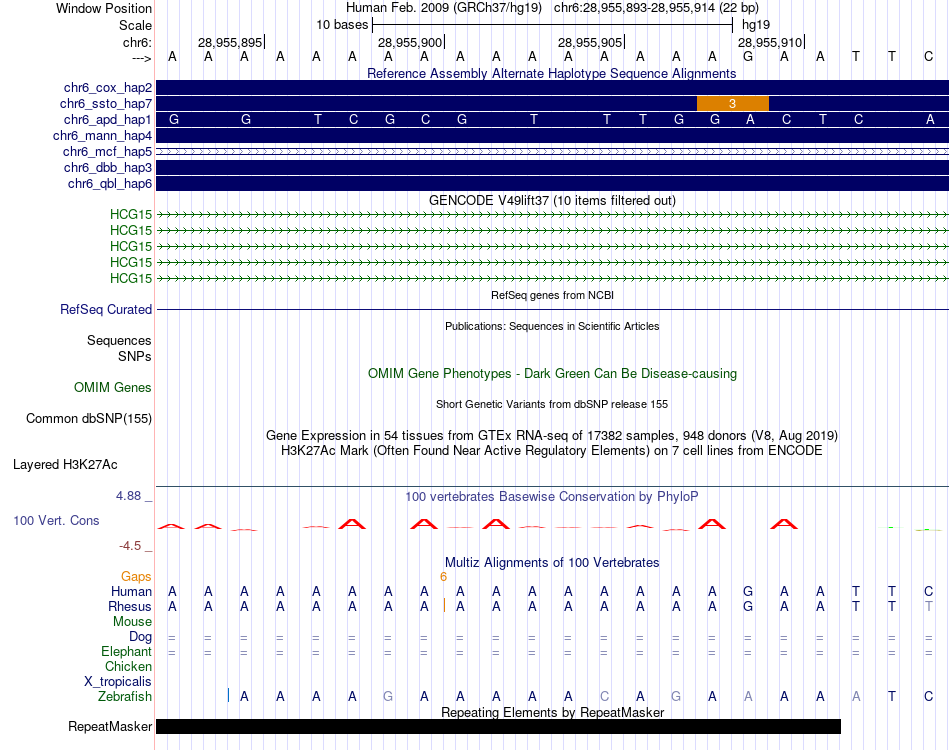Open the Short Genetic Variants dbSNP title
This screenshot has width=950, height=750.
point(552,404)
